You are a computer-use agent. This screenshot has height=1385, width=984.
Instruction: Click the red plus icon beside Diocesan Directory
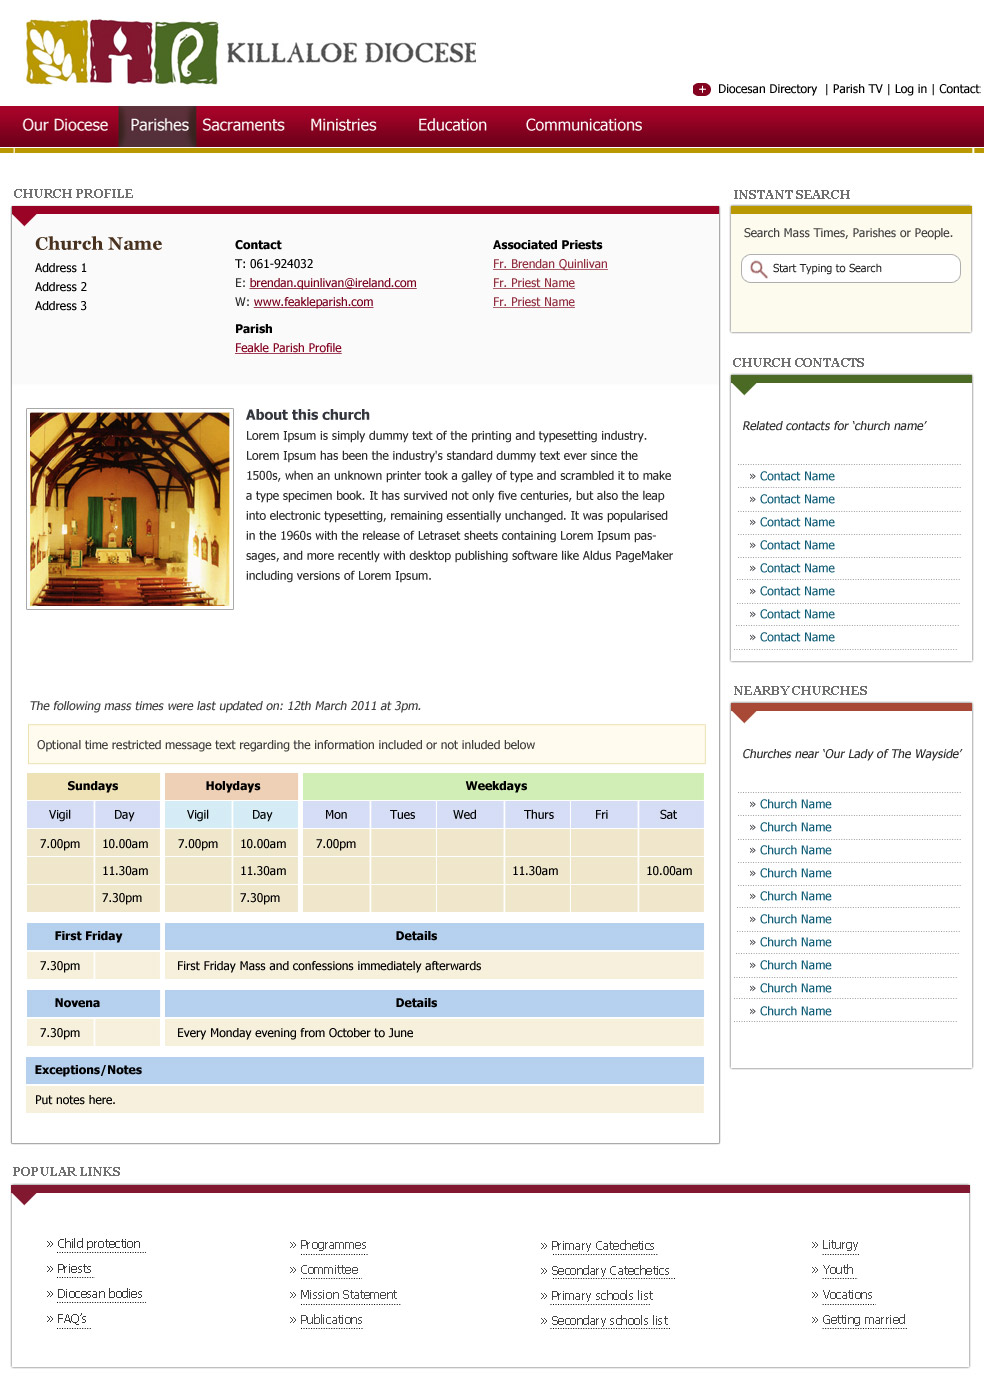(702, 89)
